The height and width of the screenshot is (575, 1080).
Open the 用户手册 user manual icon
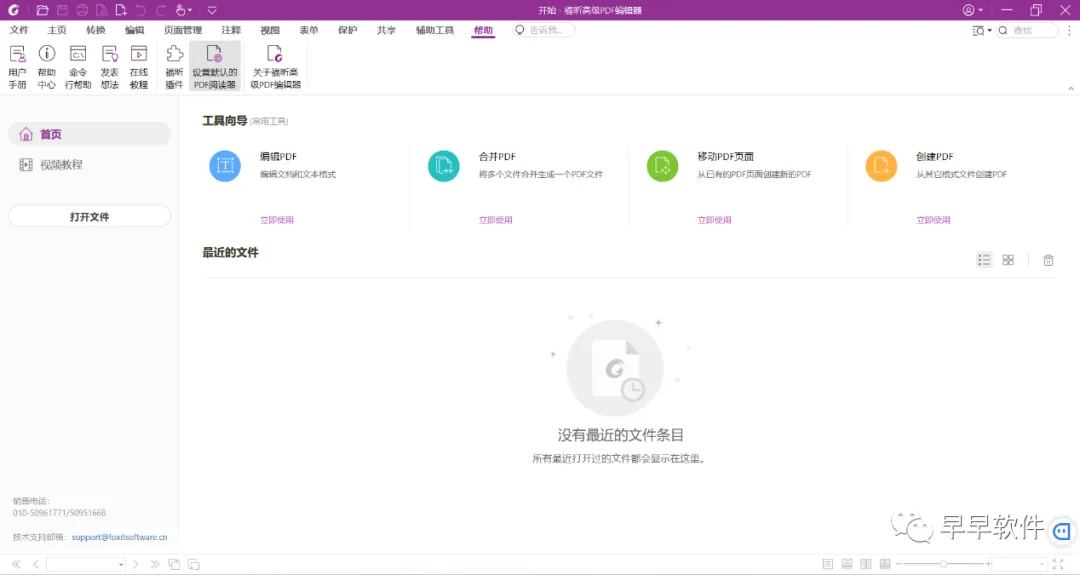coord(17,67)
